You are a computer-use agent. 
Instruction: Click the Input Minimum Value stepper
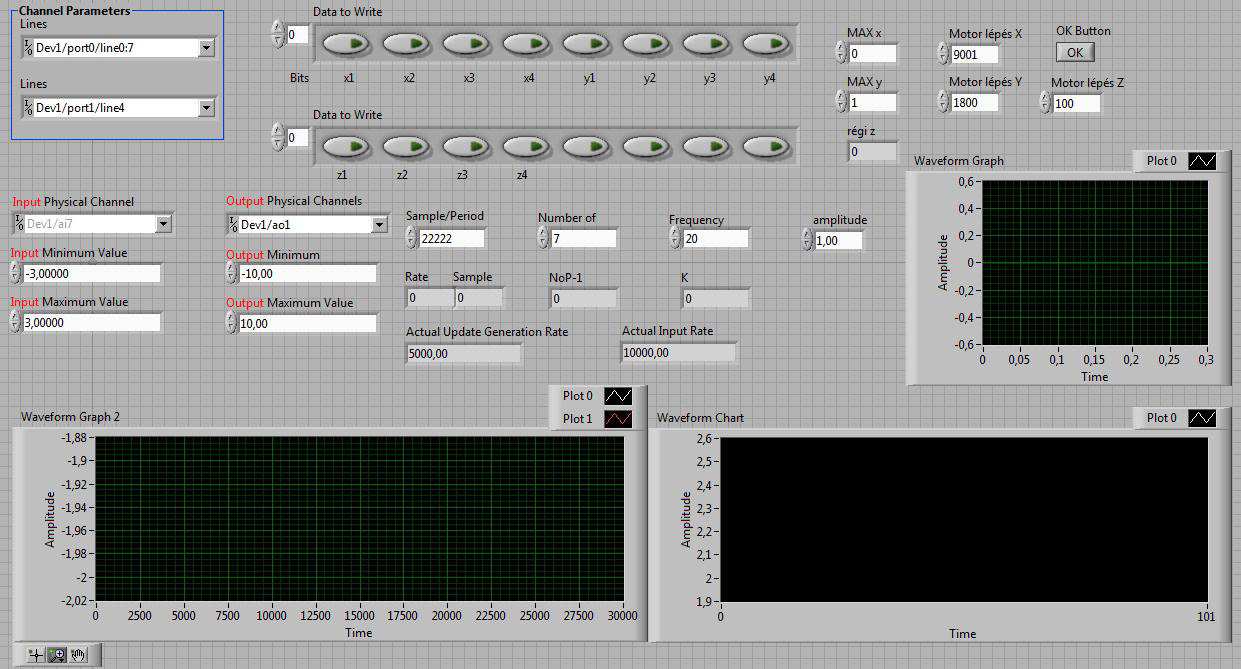15,273
